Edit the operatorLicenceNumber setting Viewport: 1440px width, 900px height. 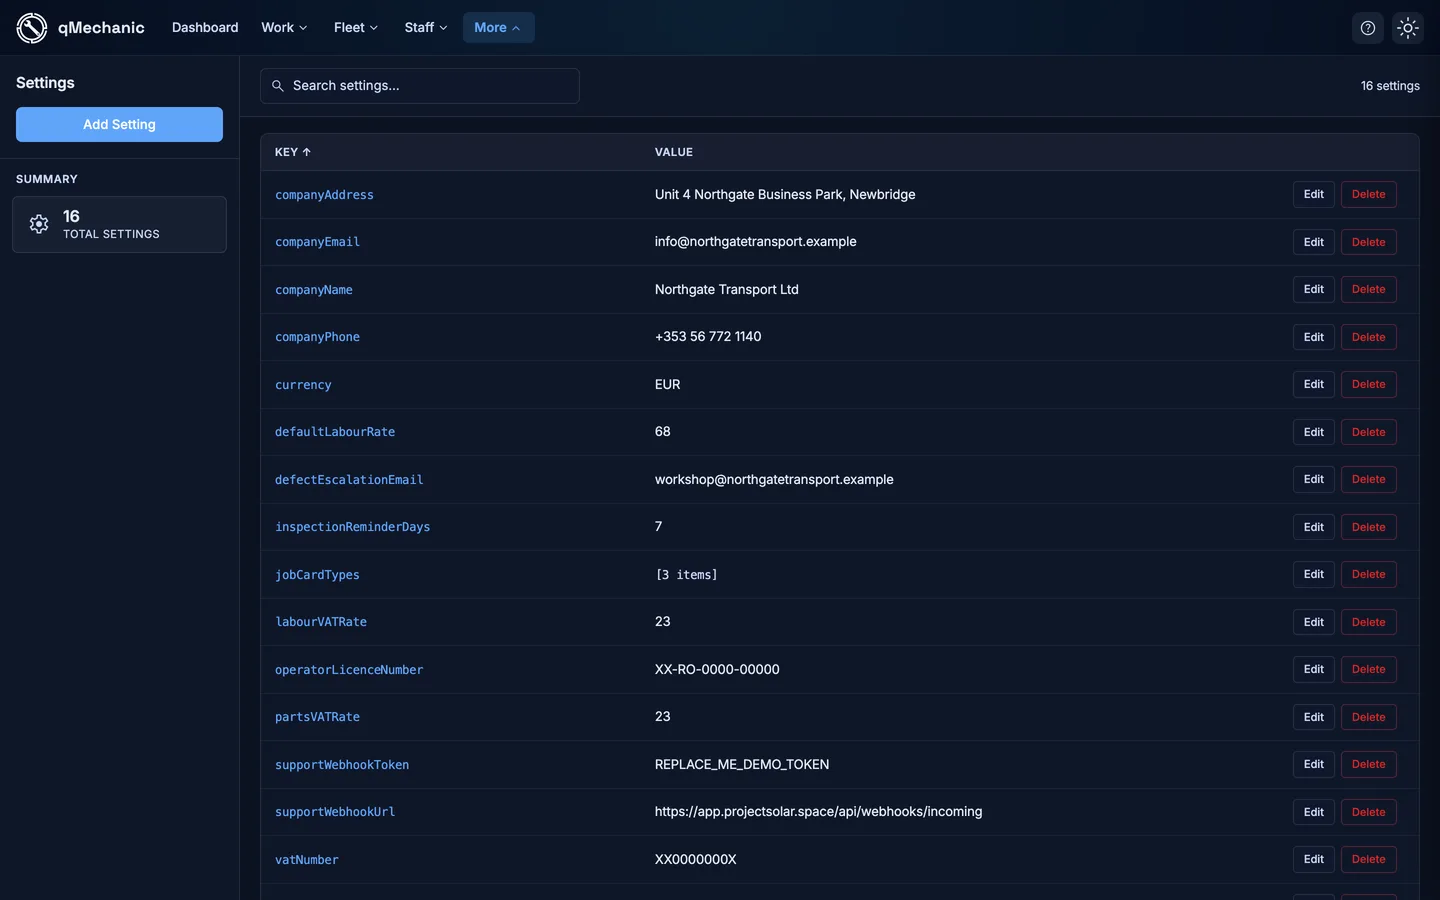tap(1314, 670)
